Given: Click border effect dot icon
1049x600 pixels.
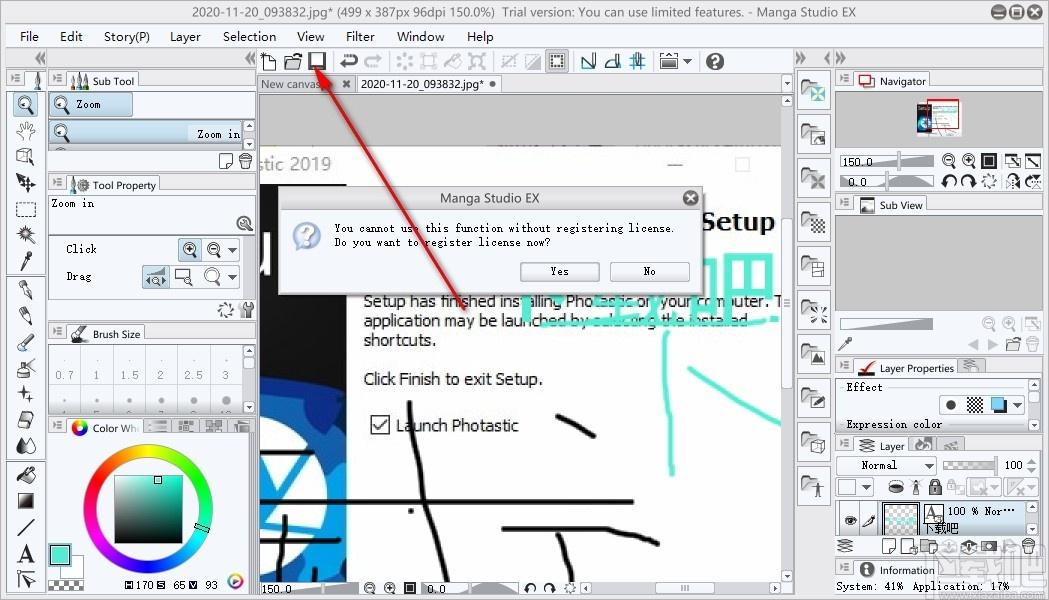Looking at the screenshot, I should tap(951, 405).
